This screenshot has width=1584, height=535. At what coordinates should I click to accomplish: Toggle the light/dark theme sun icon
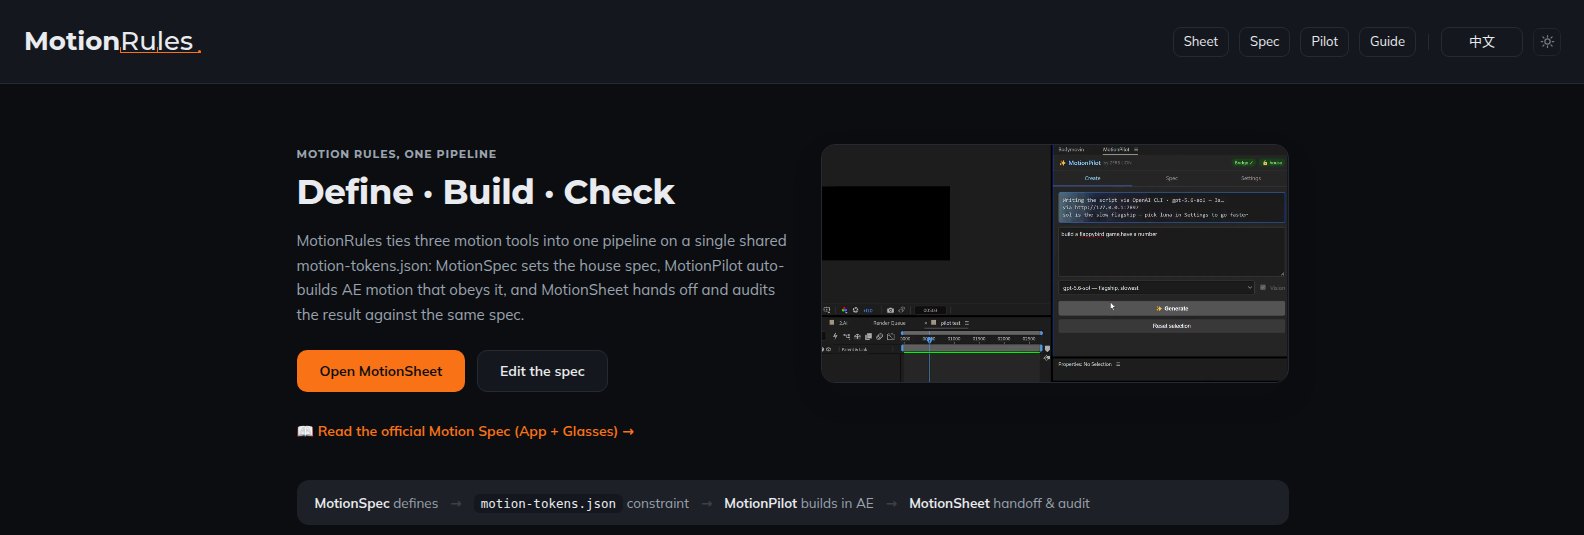point(1547,42)
